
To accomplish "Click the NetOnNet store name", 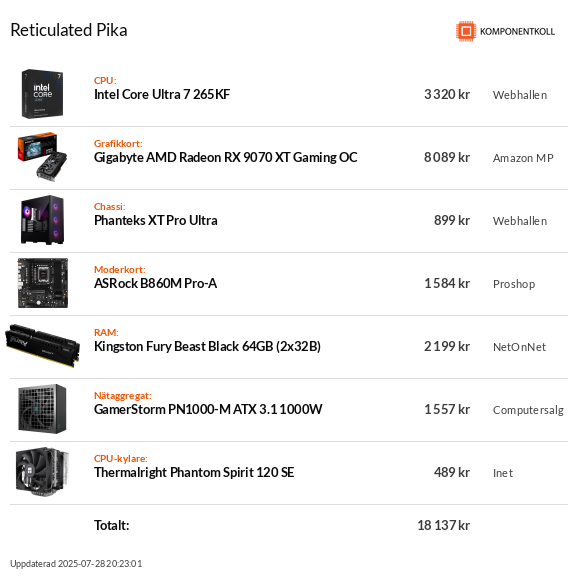I will (x=519, y=347).
